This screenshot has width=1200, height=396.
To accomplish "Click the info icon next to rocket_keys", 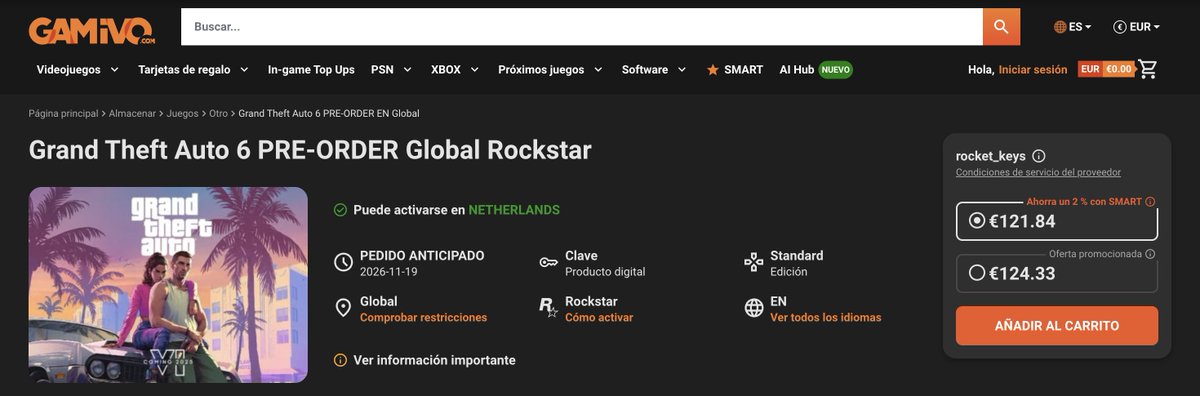I will (1038, 156).
